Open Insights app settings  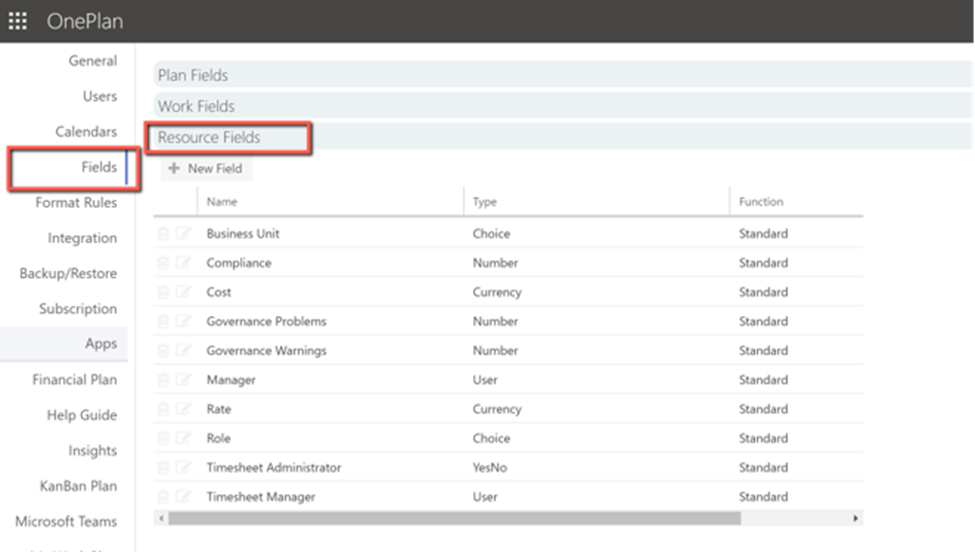pyautogui.click(x=93, y=451)
